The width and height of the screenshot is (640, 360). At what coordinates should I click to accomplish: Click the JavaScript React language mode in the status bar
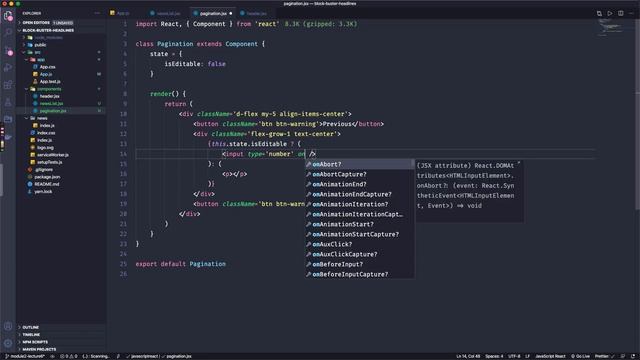coord(550,356)
